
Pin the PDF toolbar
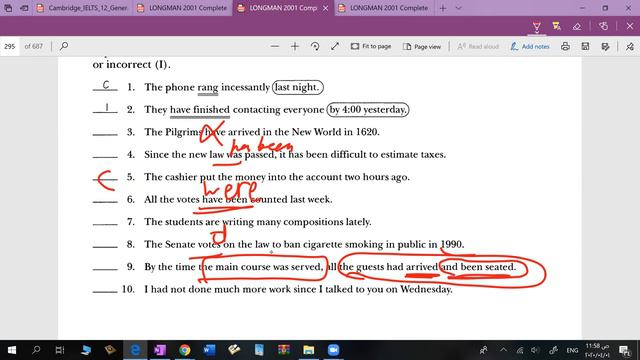(630, 47)
